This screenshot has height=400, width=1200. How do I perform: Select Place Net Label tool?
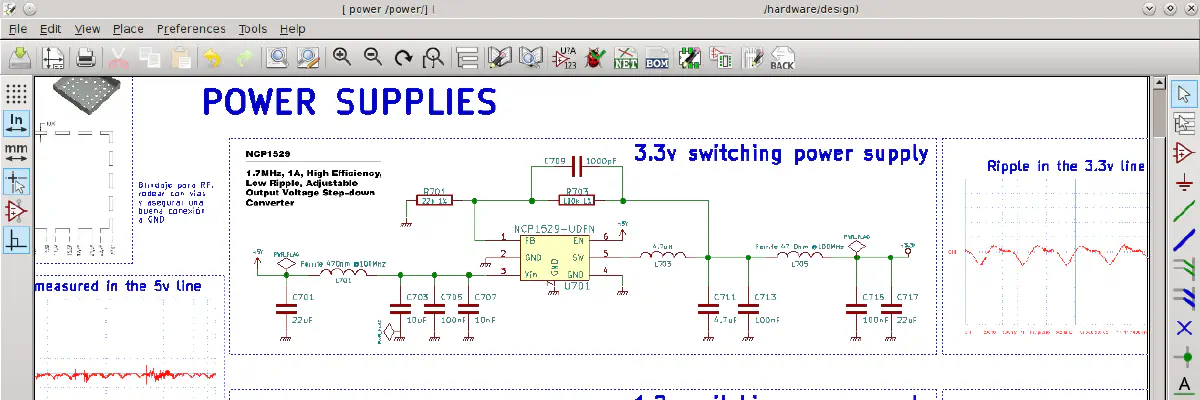[x=1184, y=385]
